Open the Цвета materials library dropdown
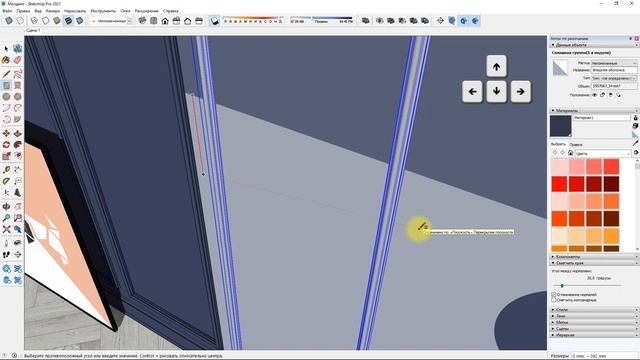 point(603,153)
